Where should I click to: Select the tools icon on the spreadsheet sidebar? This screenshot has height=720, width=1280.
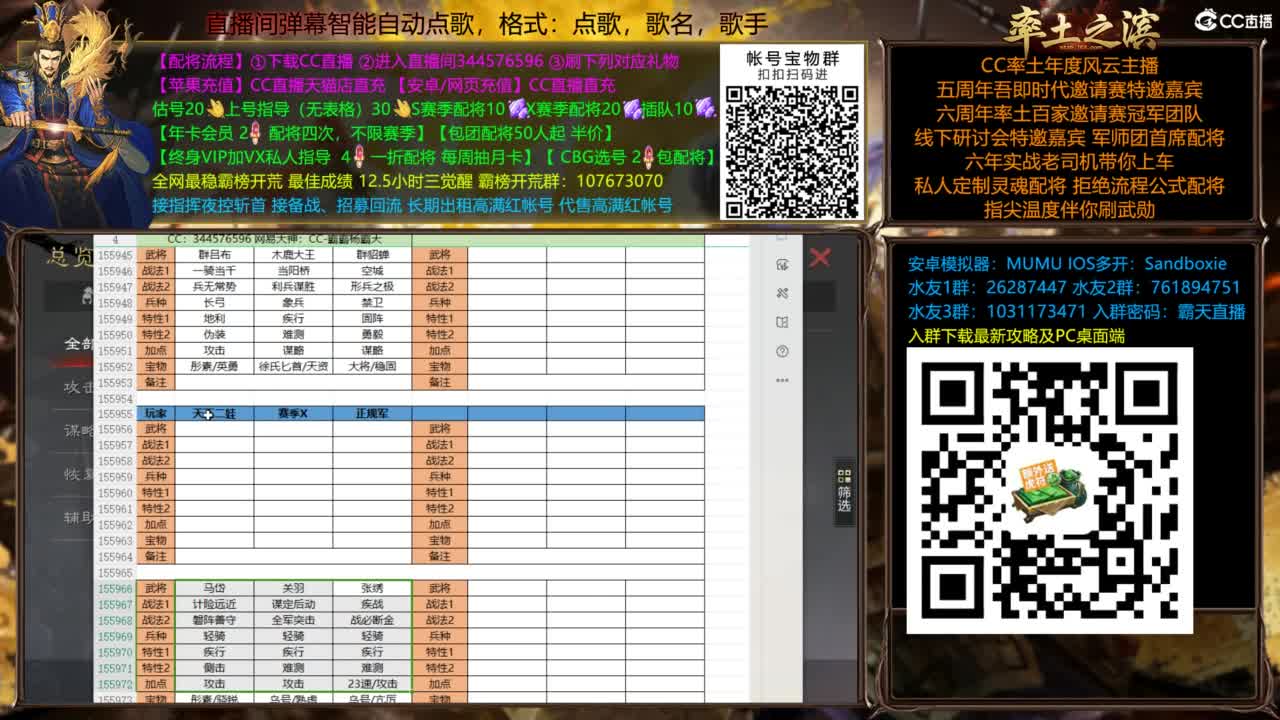785,294
